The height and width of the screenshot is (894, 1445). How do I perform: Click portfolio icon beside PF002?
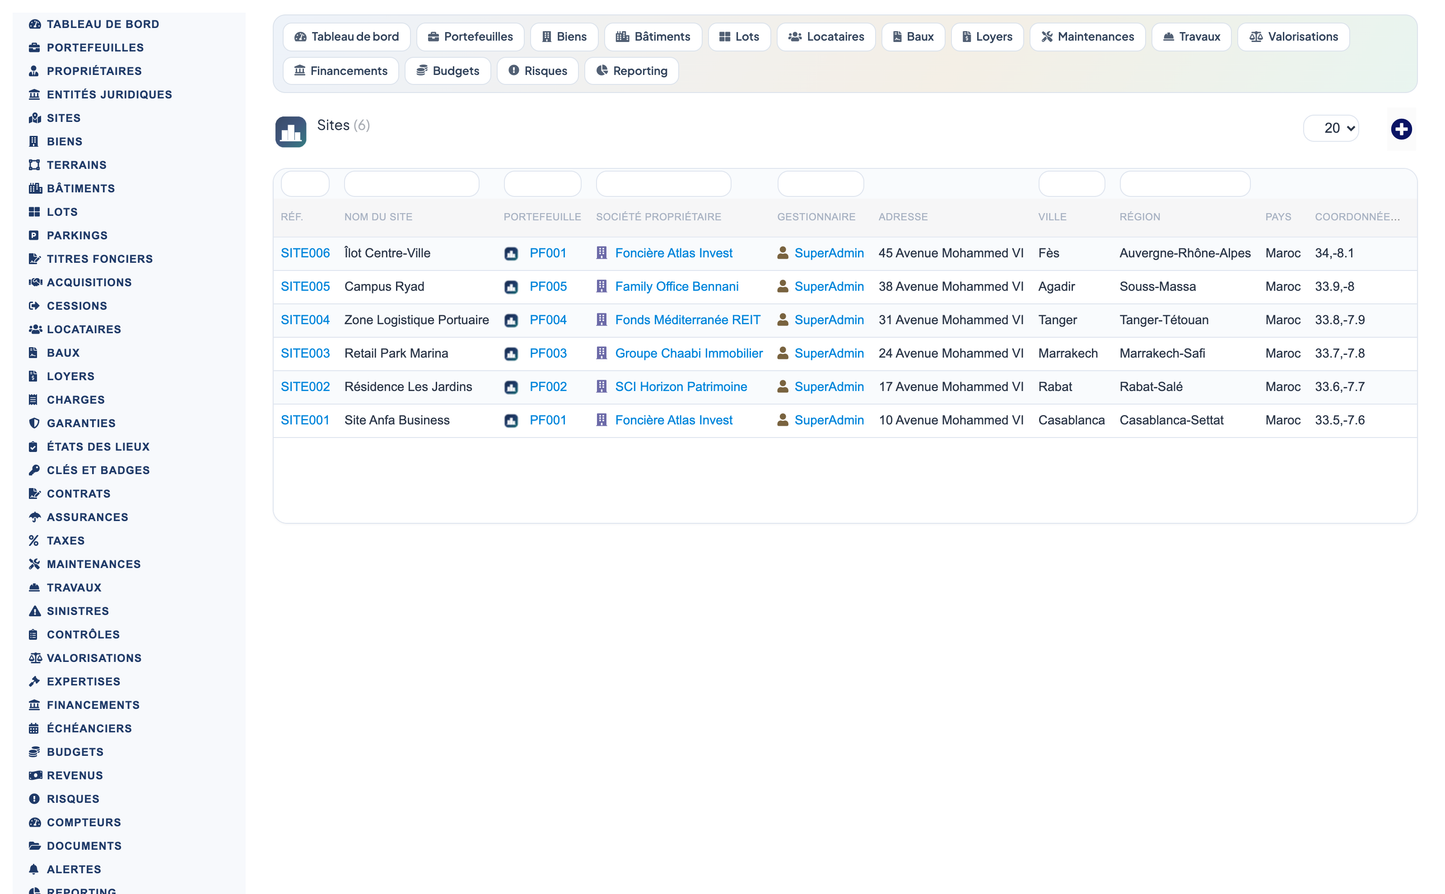511,387
